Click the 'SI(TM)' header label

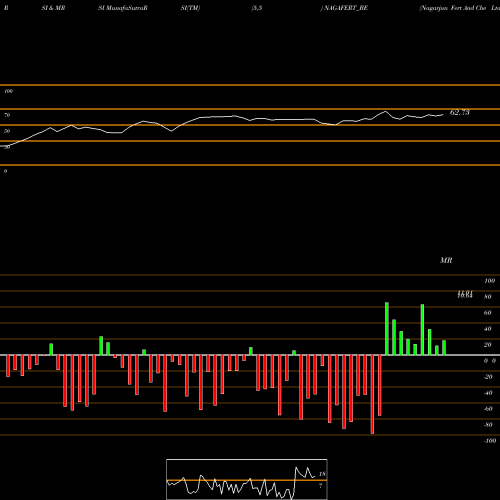[190, 8]
